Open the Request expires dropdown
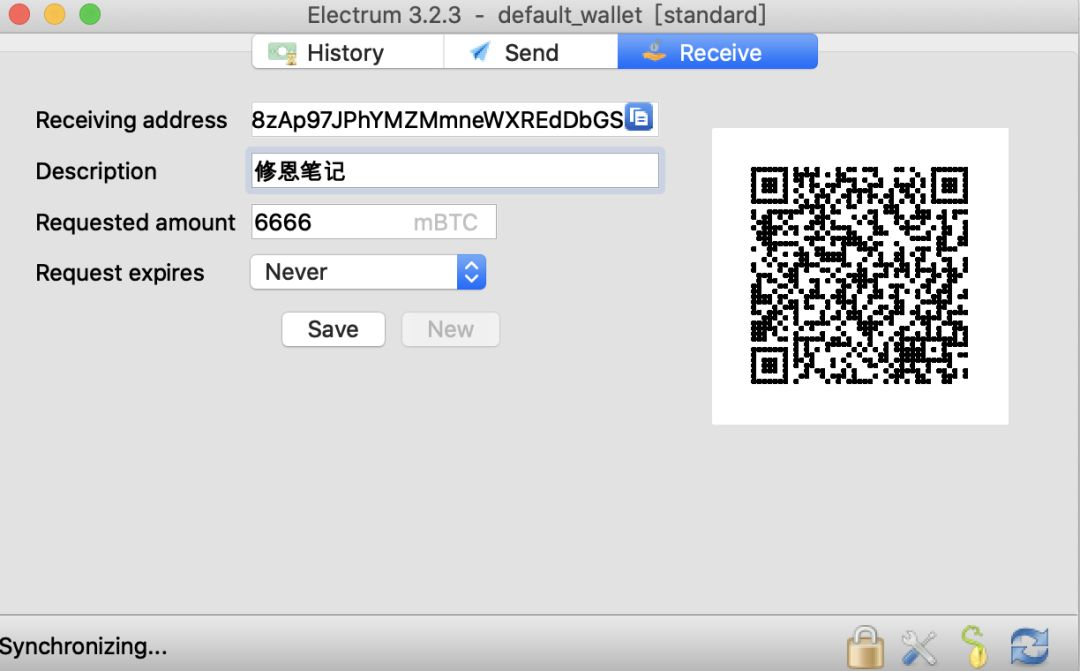 [368, 272]
